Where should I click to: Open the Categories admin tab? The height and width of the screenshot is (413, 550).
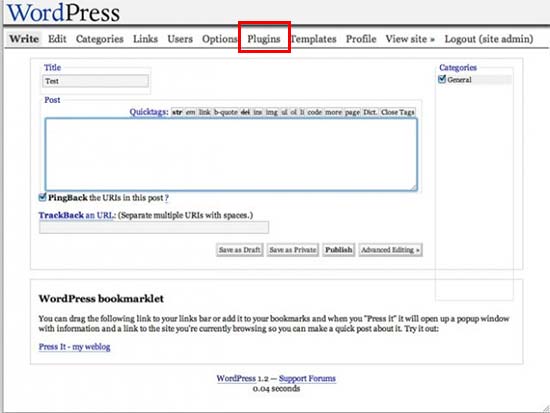tap(100, 39)
